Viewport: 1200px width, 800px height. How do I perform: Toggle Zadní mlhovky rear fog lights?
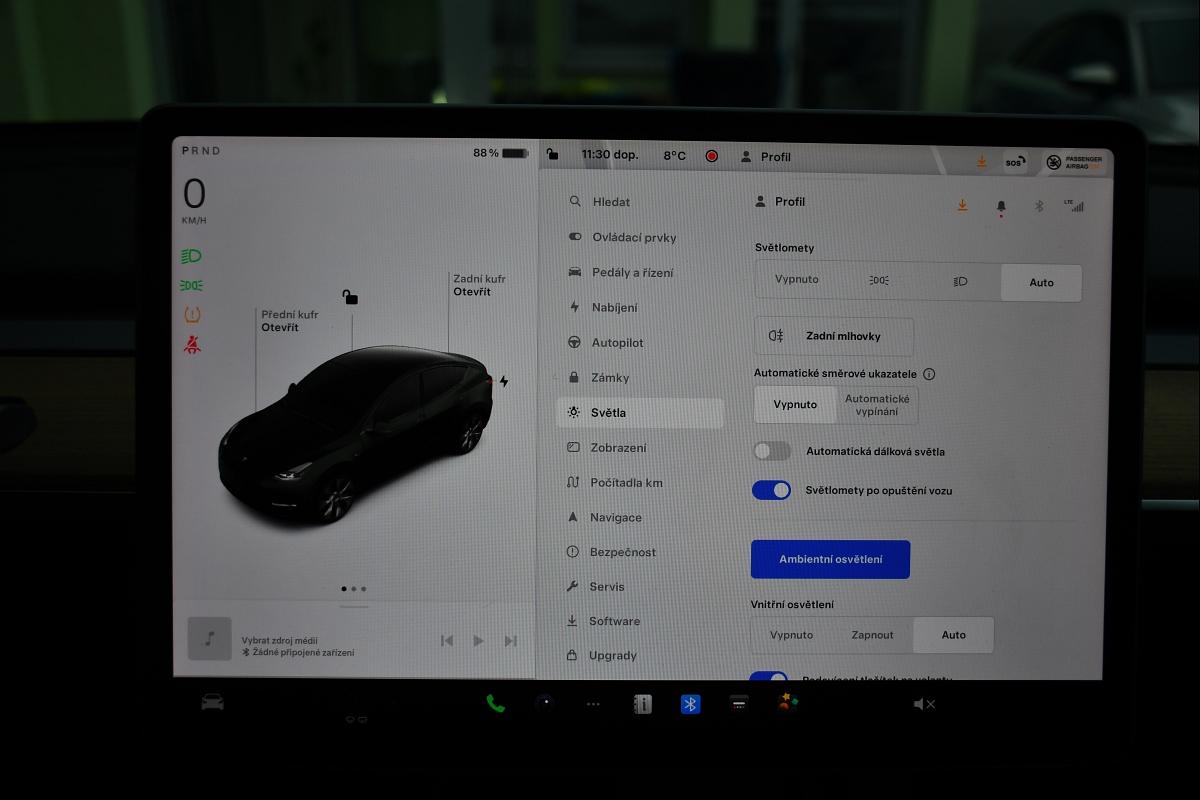point(833,337)
